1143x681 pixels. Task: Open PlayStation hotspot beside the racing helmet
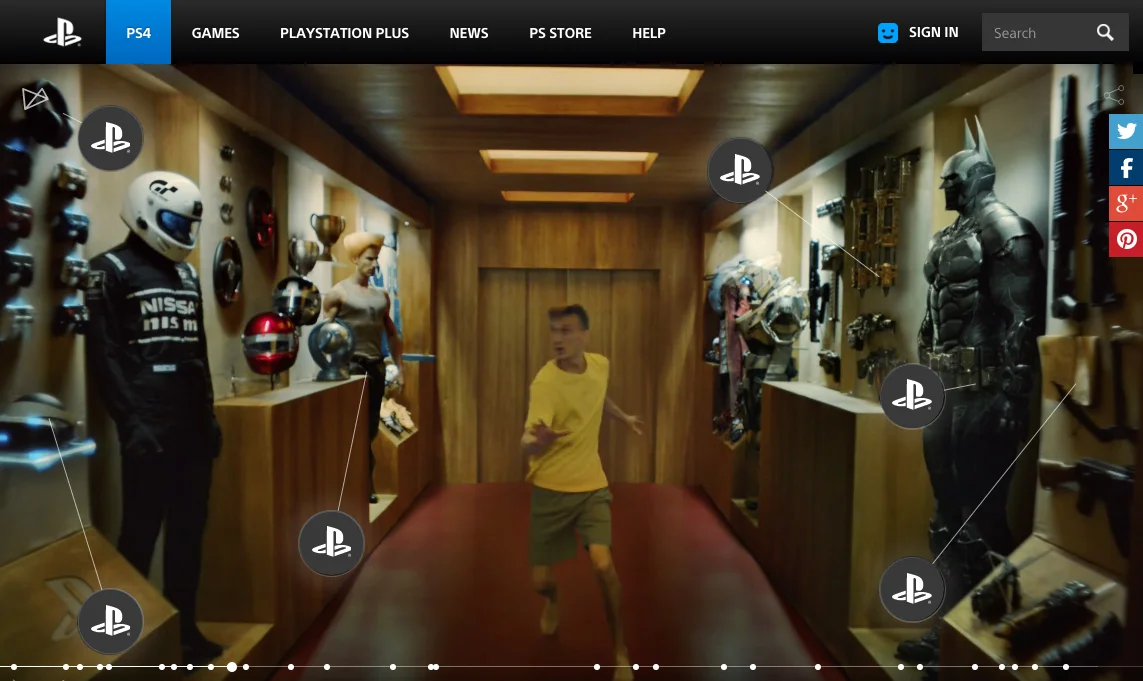click(111, 138)
